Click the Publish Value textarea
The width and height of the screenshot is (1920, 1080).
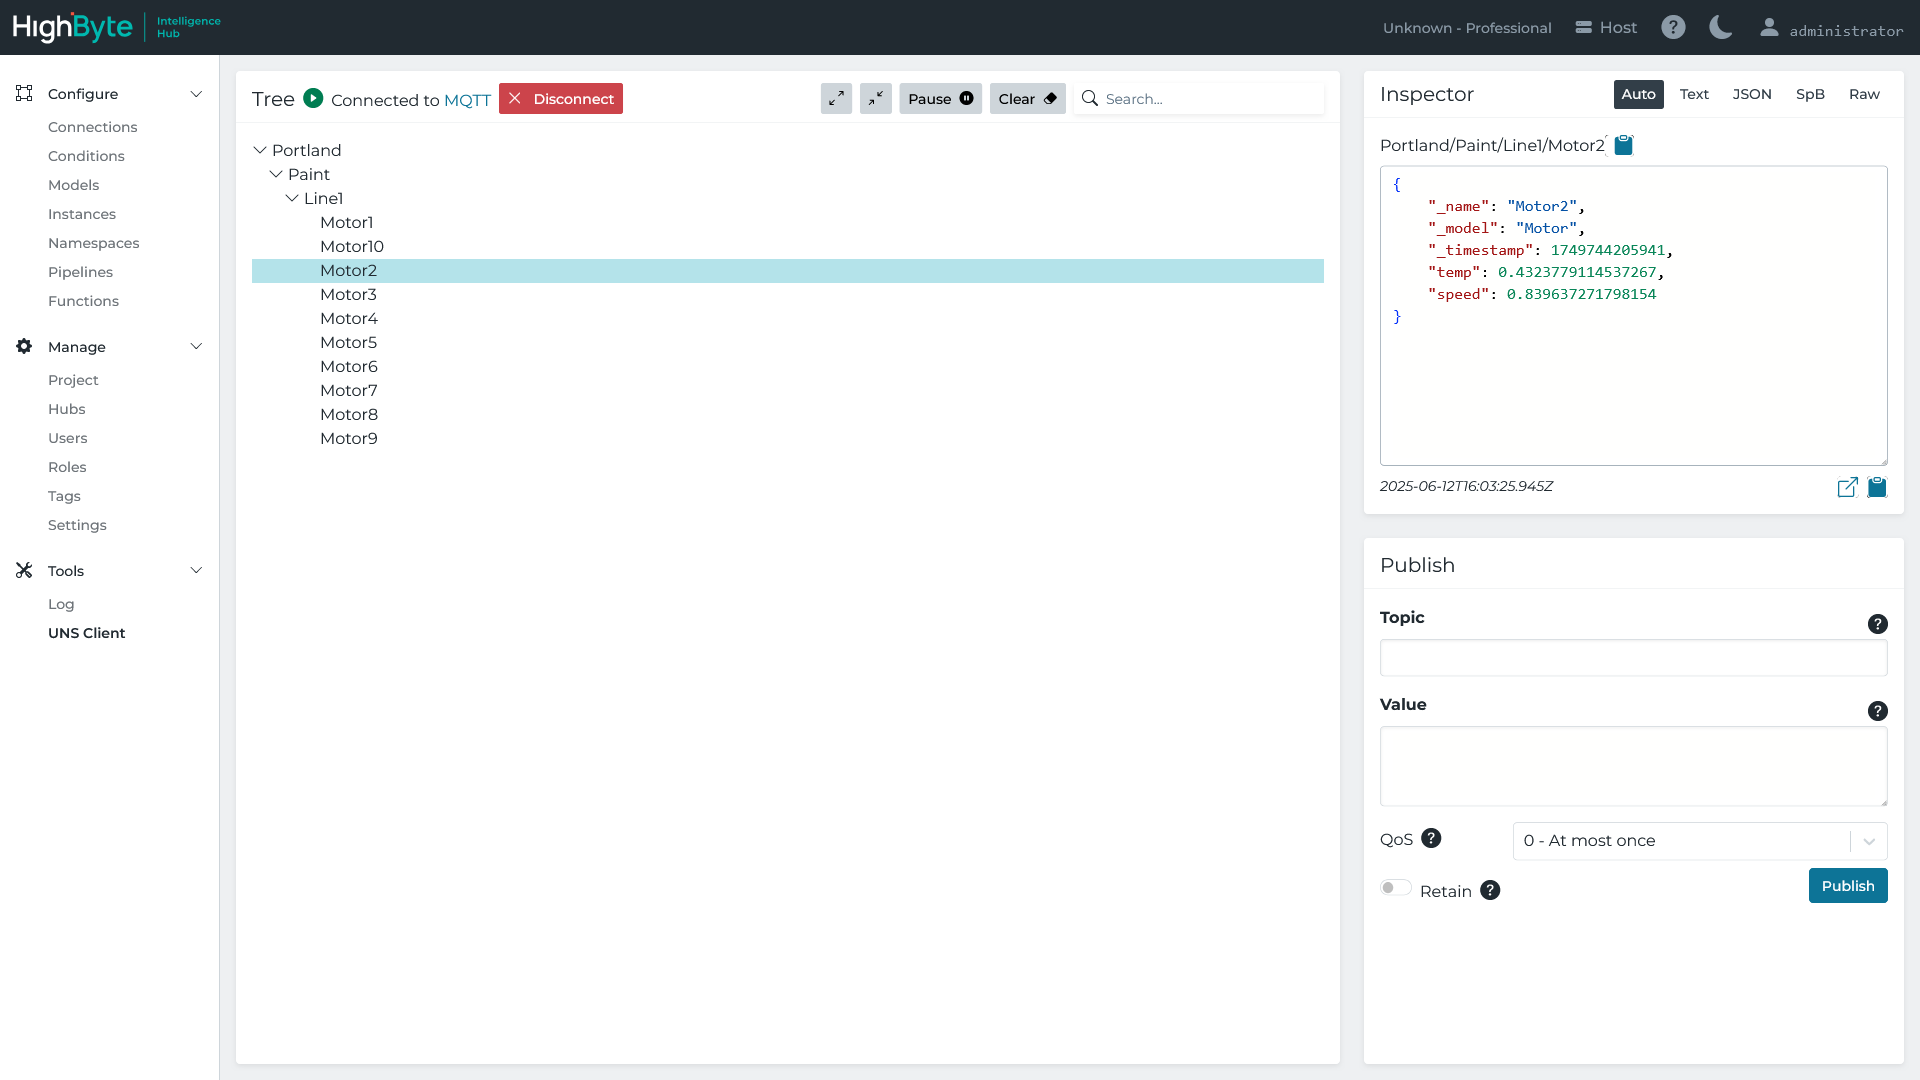click(1634, 766)
